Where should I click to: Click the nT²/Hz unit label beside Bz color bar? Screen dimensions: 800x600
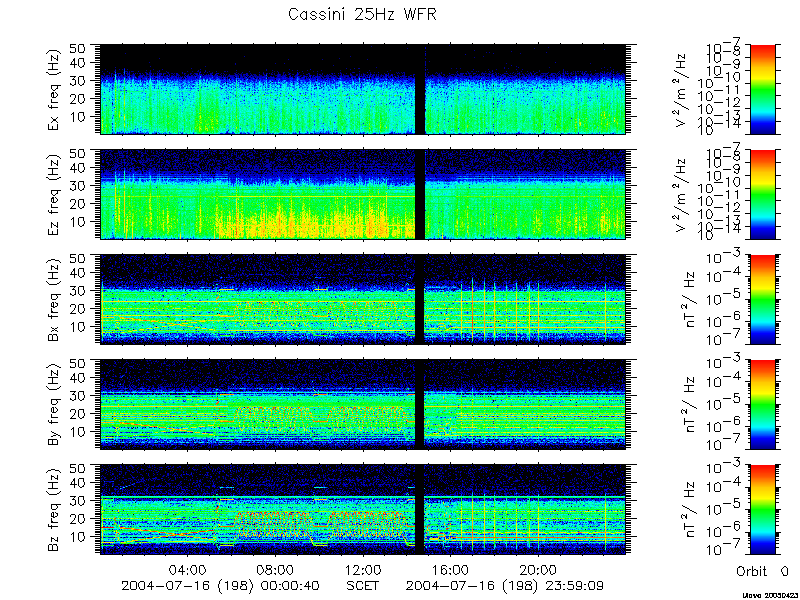click(x=690, y=509)
